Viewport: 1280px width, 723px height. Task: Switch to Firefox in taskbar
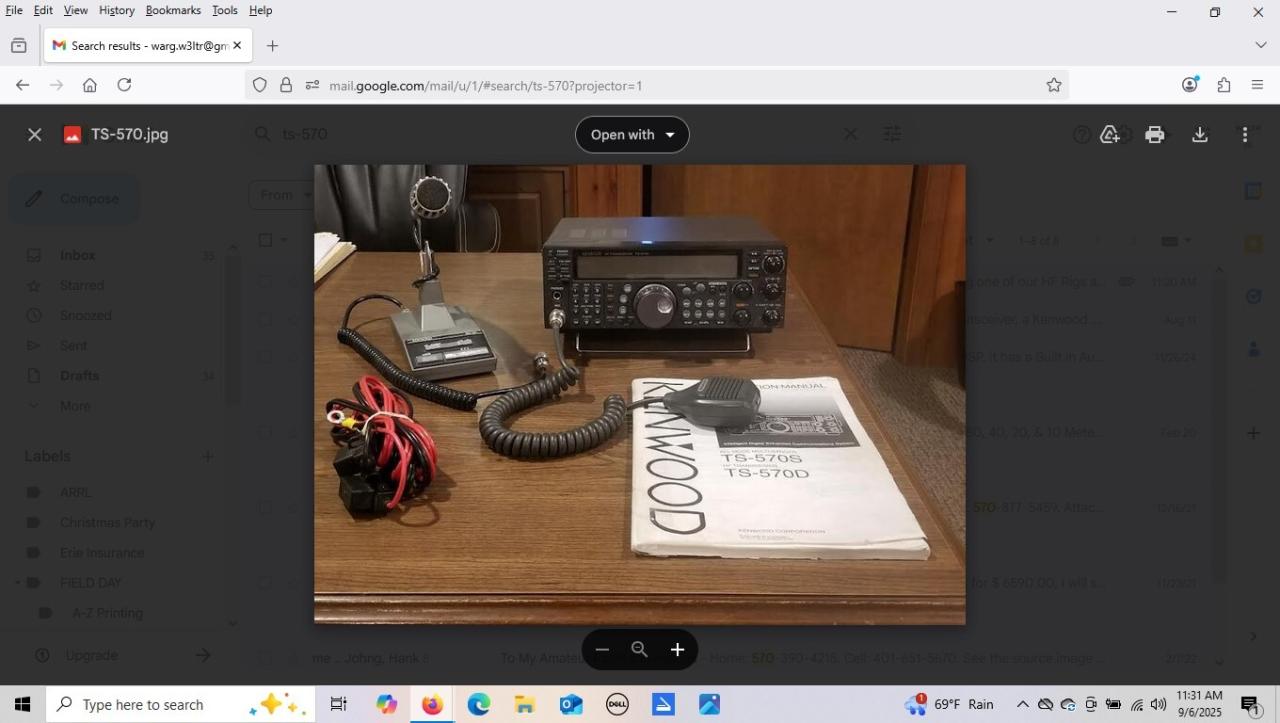(x=432, y=705)
